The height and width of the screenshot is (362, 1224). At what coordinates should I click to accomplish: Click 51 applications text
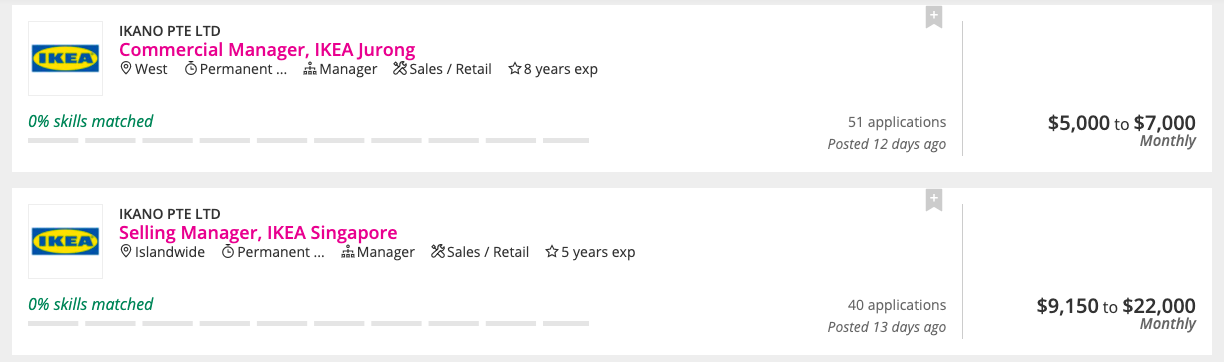pos(897,122)
